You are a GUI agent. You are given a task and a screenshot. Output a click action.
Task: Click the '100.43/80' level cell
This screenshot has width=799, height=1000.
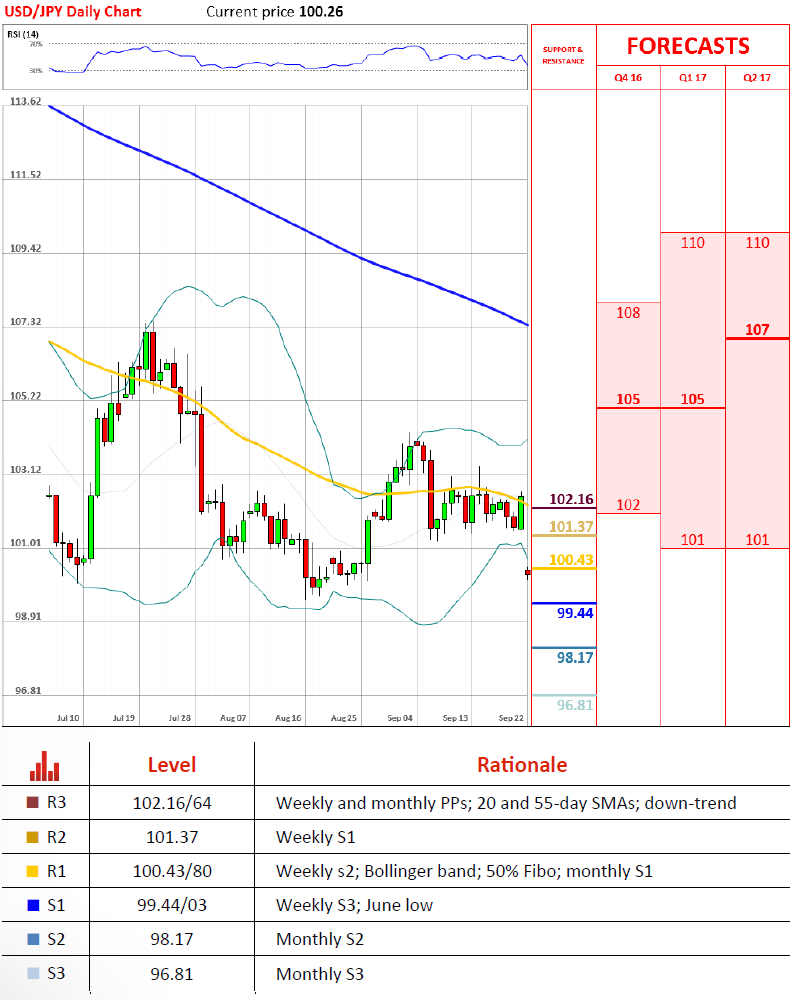pyautogui.click(x=172, y=871)
